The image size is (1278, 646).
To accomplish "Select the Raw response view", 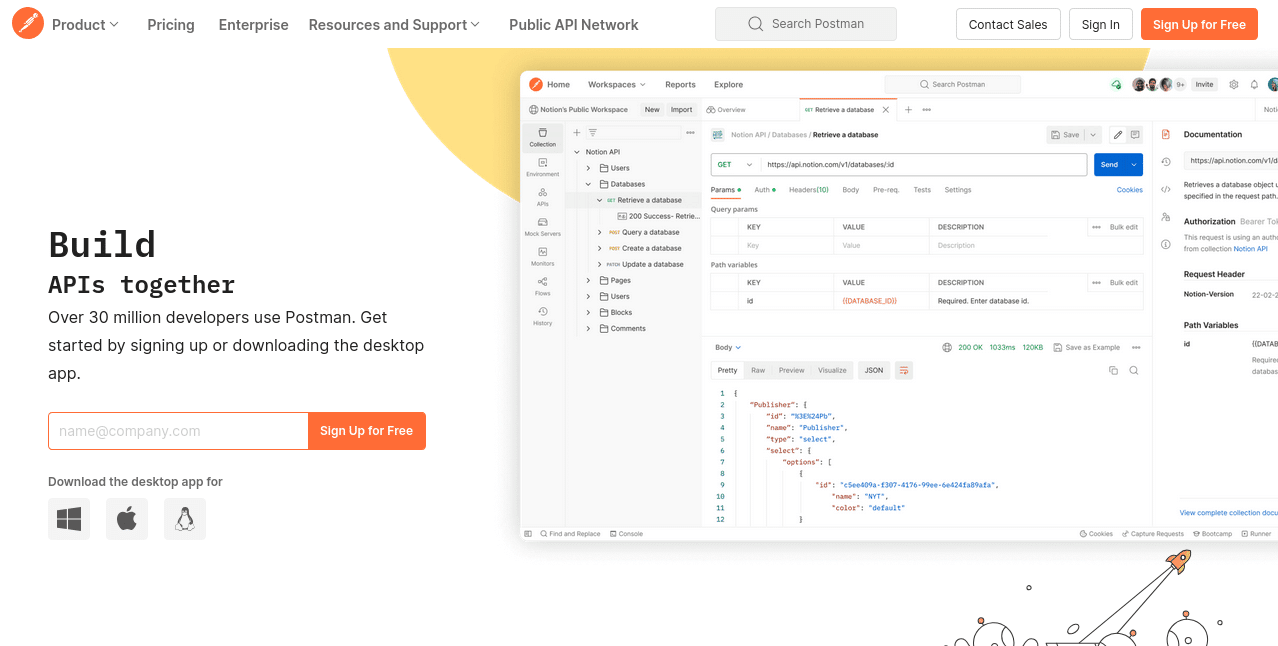I will pyautogui.click(x=759, y=370).
